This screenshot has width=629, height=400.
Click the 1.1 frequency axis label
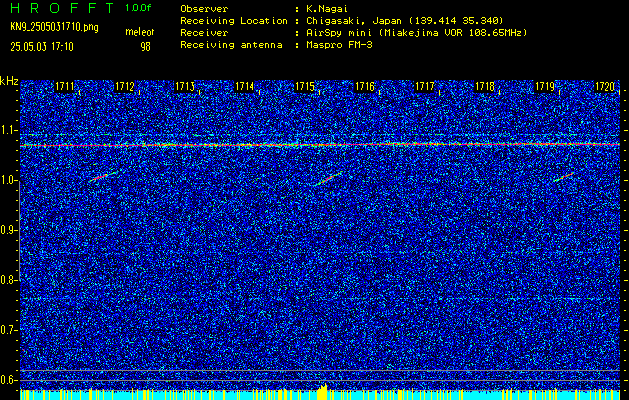coord(9,130)
